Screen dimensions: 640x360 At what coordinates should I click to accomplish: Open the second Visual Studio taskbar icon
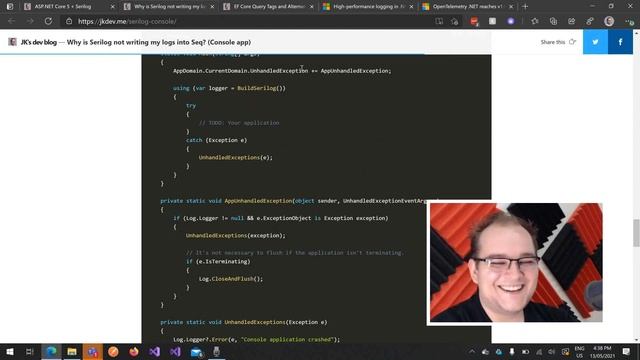click(x=175, y=351)
